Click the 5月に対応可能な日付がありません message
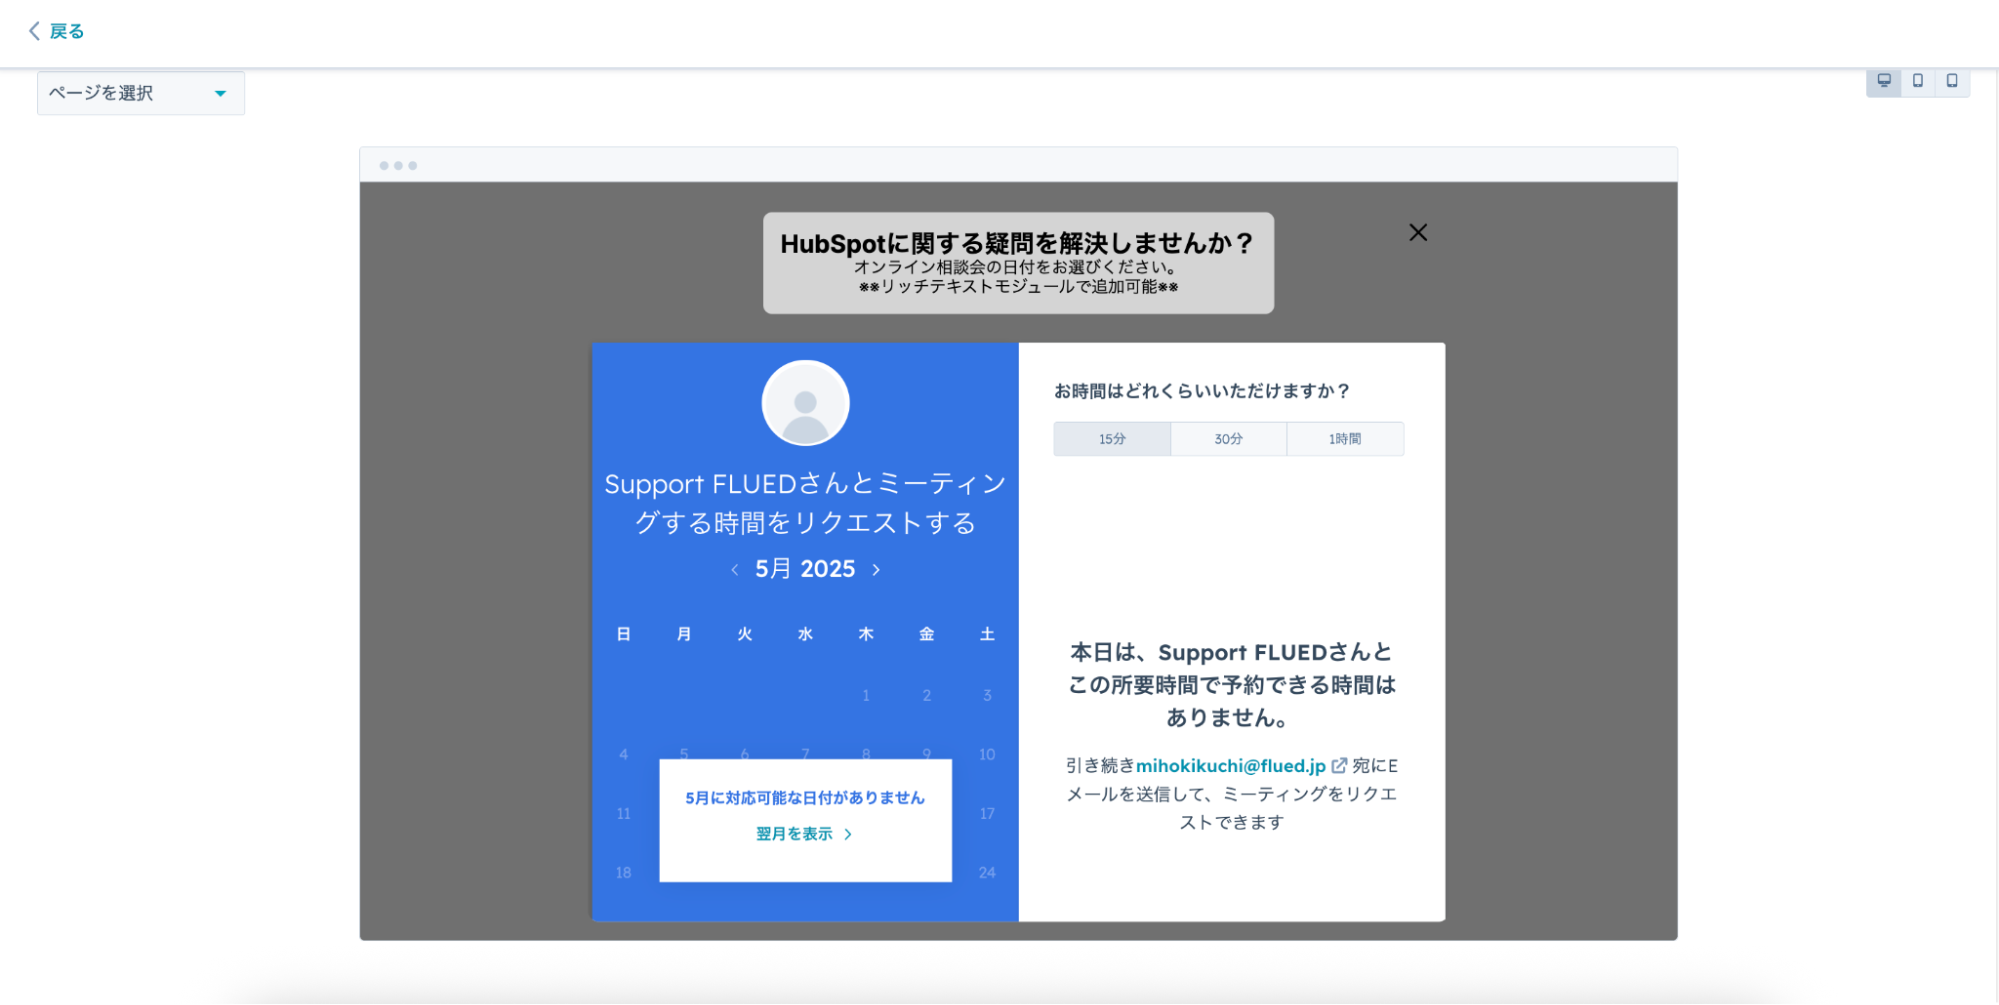 pyautogui.click(x=805, y=798)
